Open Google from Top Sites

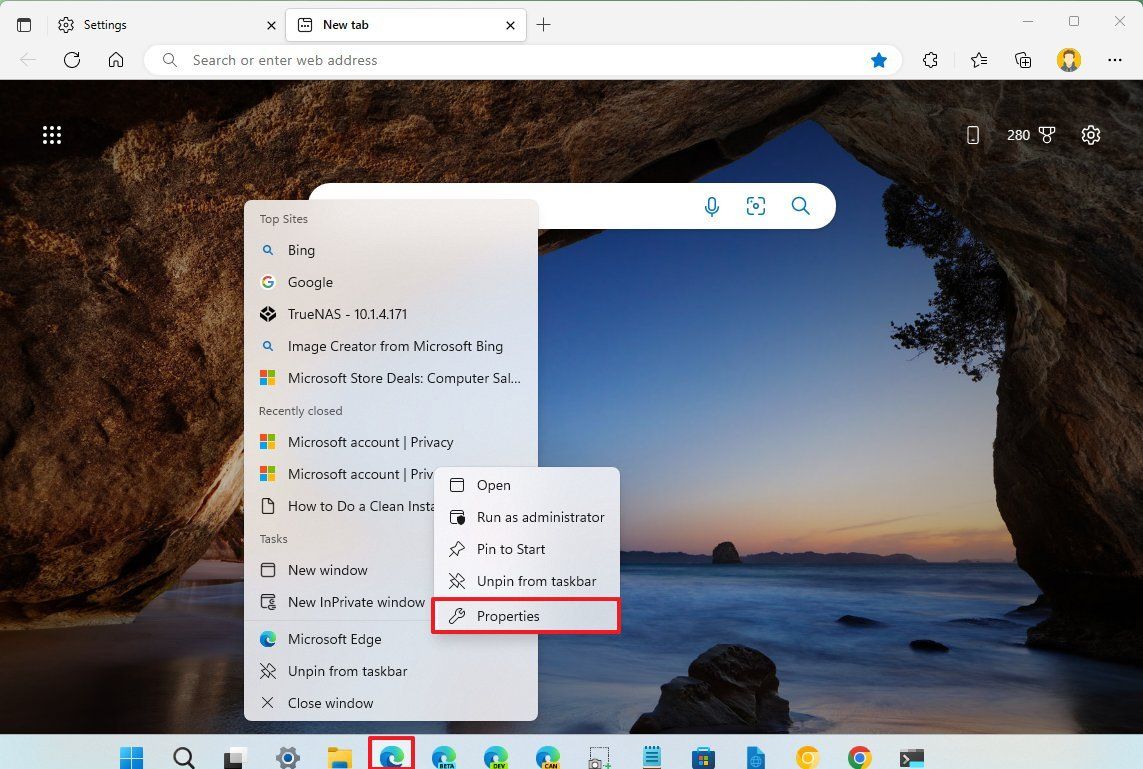pyautogui.click(x=310, y=282)
